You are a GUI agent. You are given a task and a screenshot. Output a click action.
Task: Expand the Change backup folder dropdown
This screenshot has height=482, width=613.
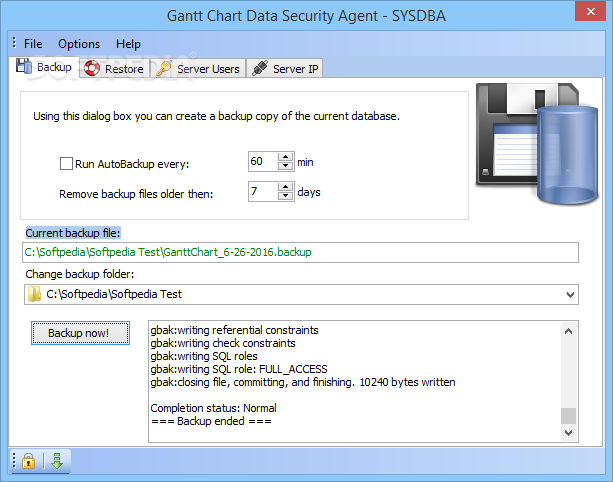tap(570, 295)
